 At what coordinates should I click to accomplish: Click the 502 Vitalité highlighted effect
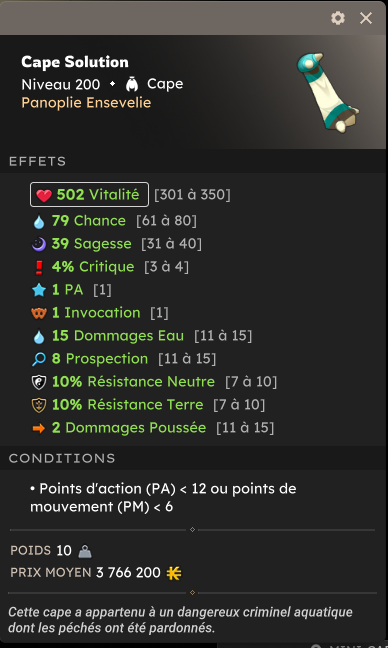pos(89,194)
